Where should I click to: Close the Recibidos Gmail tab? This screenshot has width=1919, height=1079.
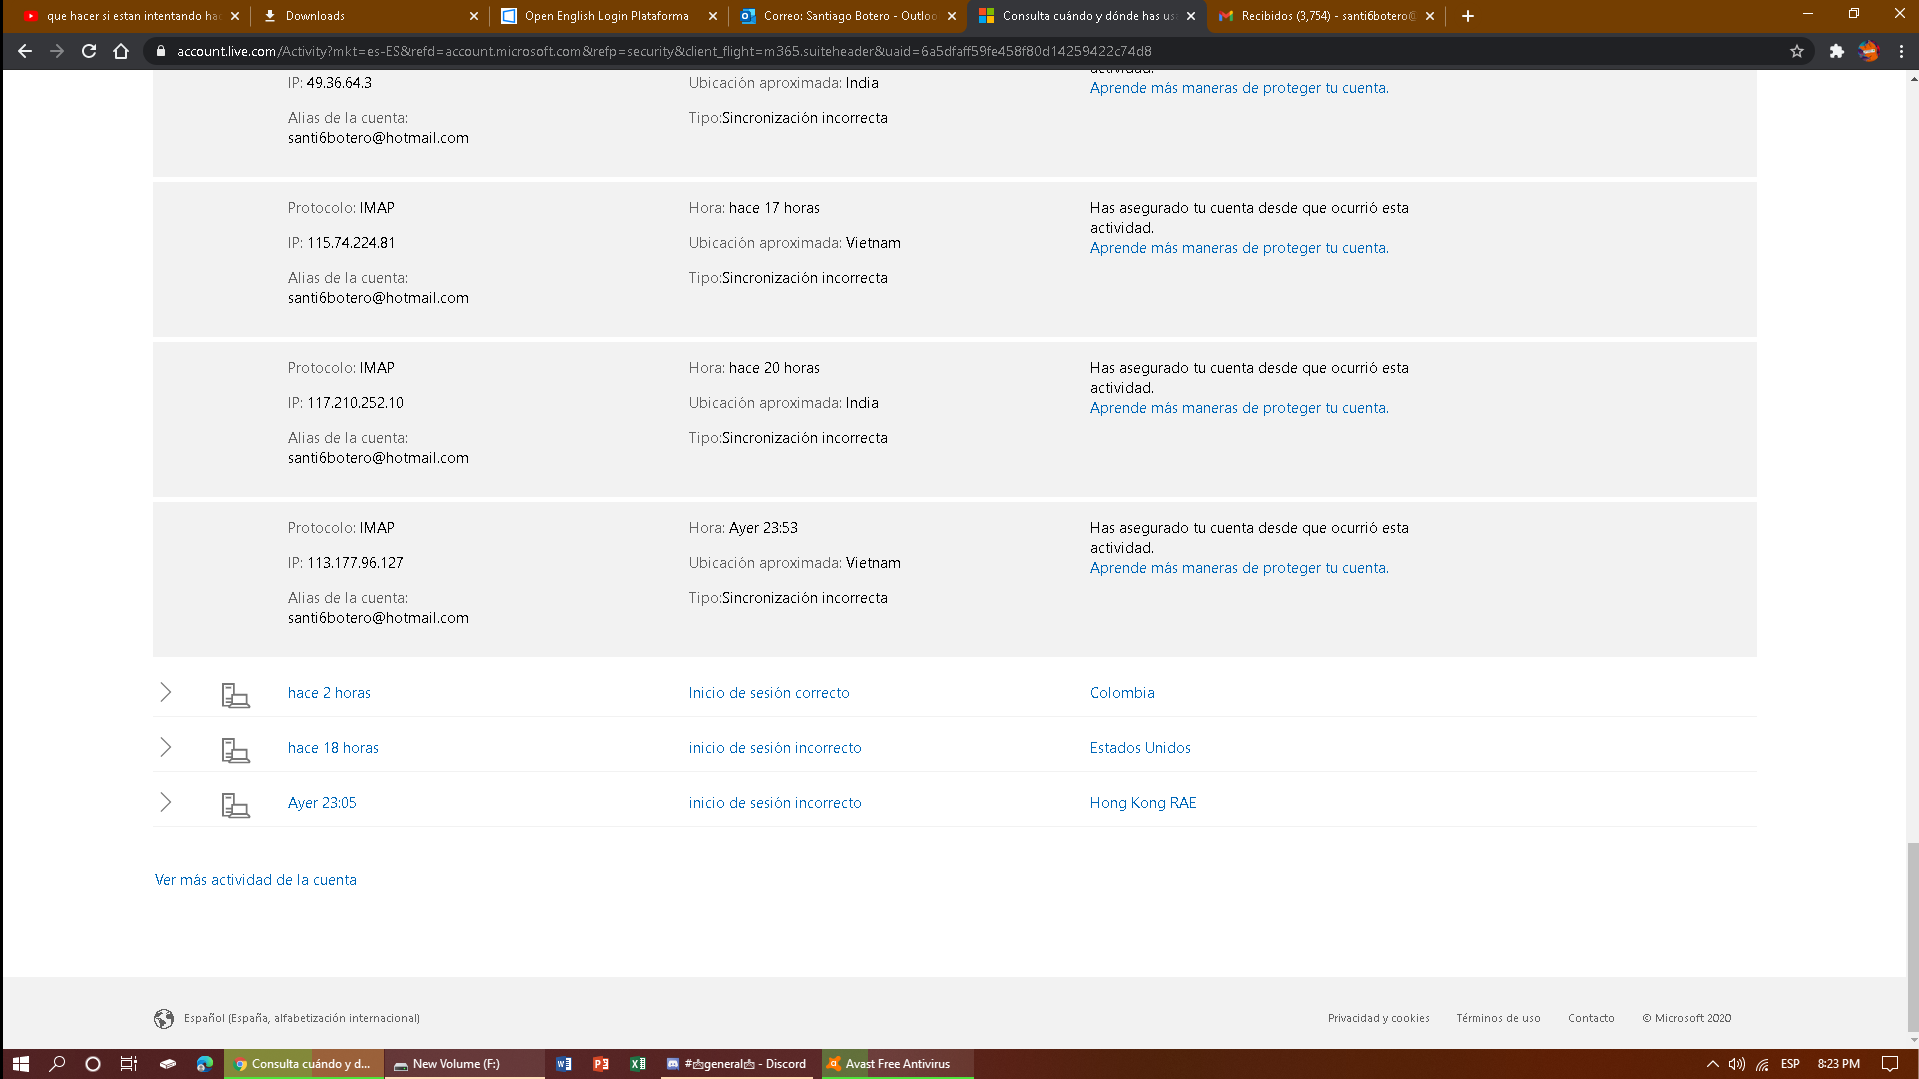coord(1430,16)
